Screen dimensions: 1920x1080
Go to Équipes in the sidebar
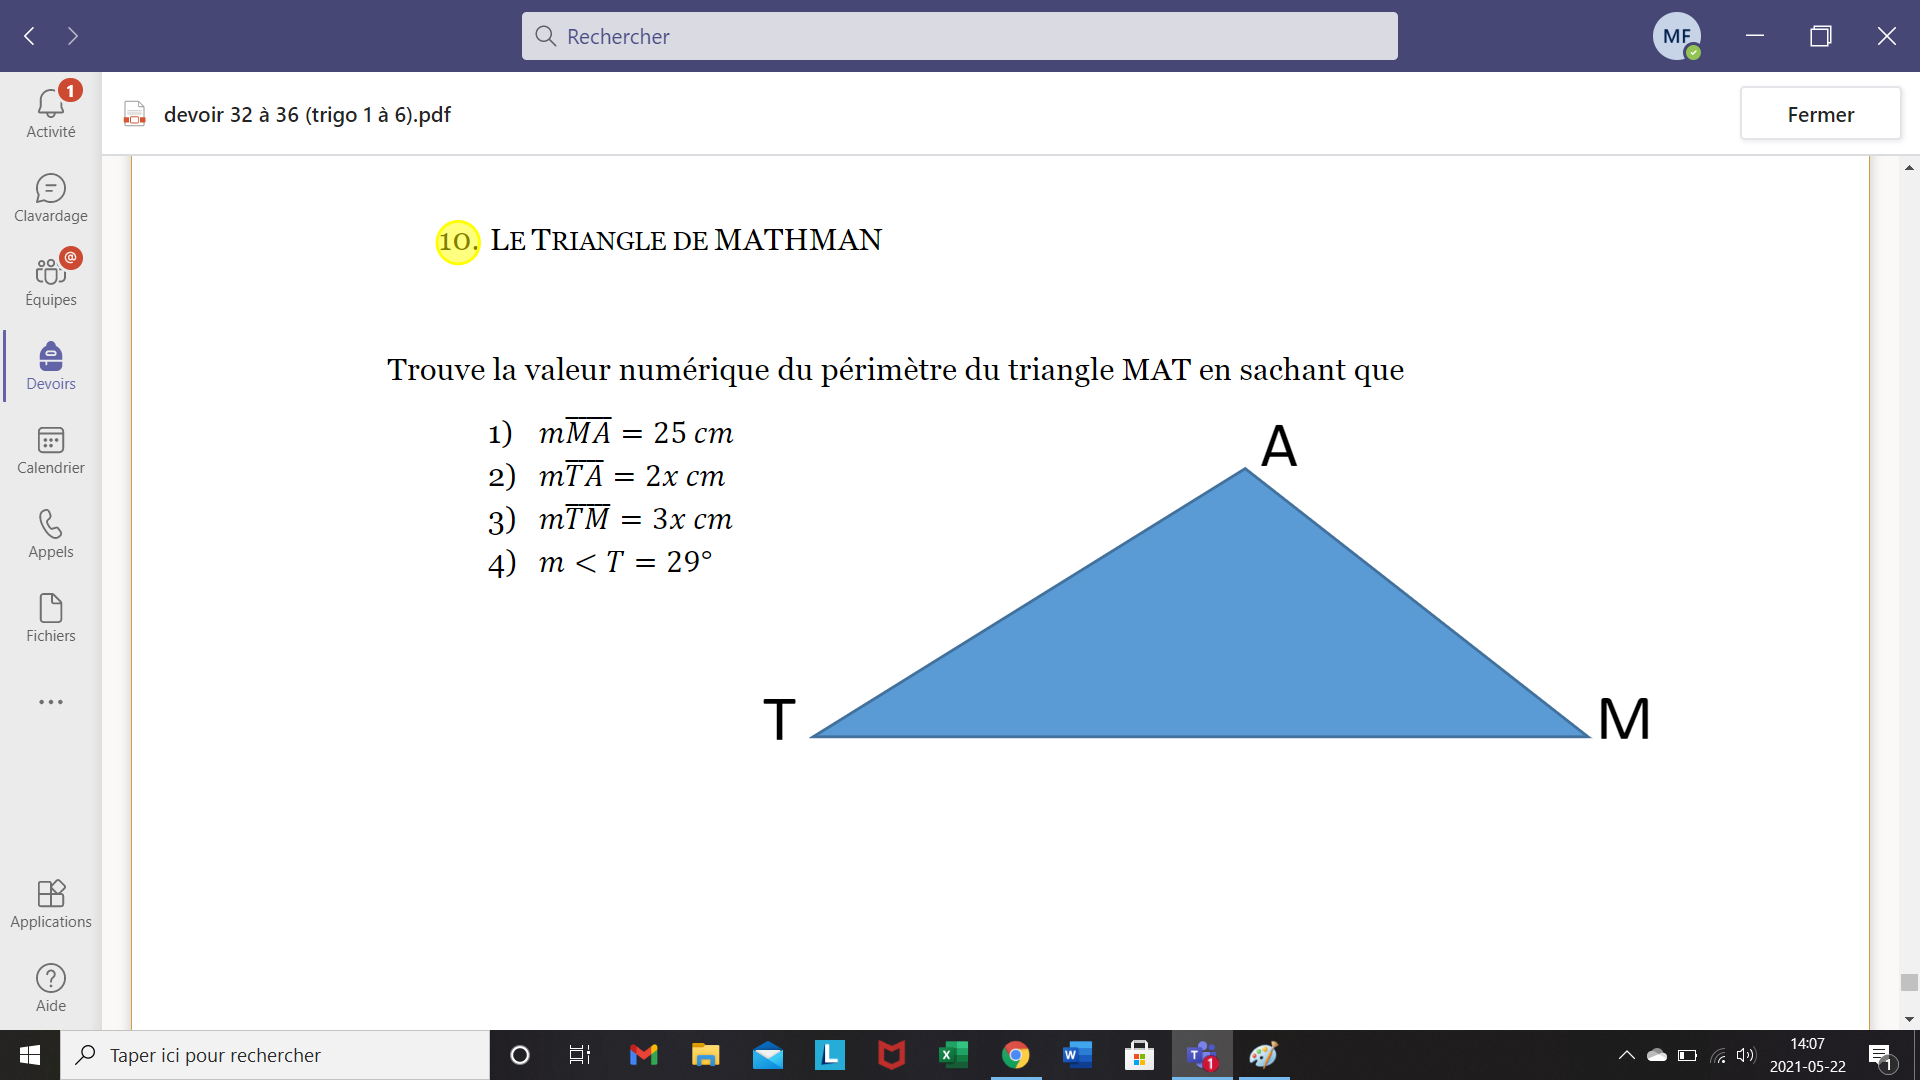[x=50, y=282]
